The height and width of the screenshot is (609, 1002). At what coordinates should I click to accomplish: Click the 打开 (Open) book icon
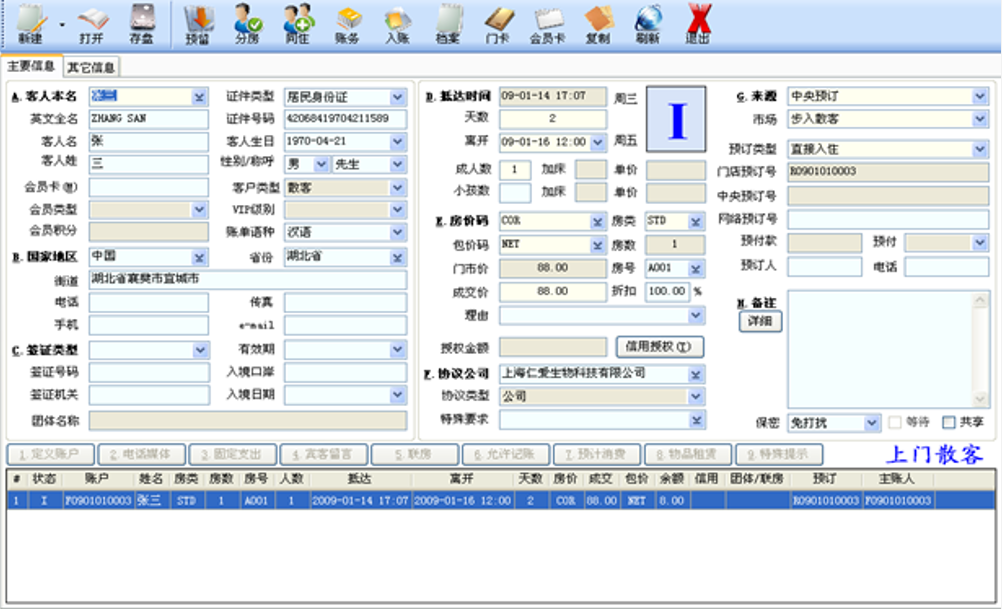pos(92,20)
